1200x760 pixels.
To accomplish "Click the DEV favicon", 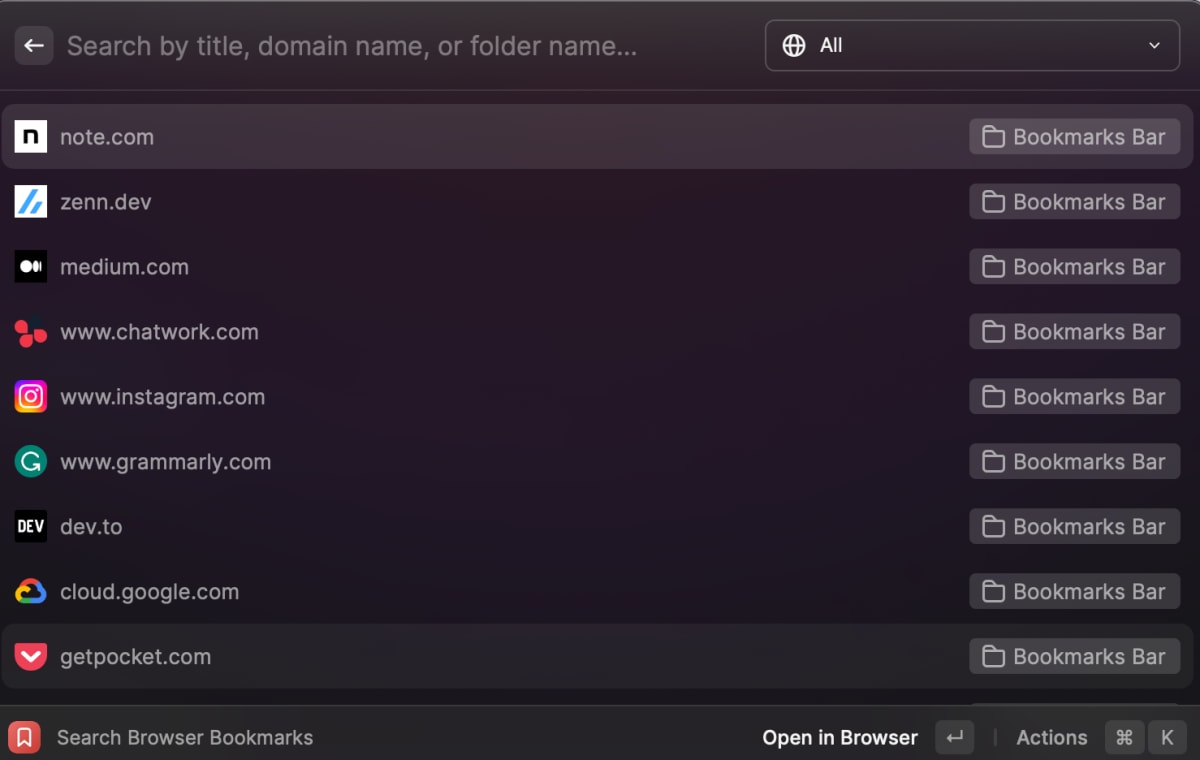I will (31, 527).
